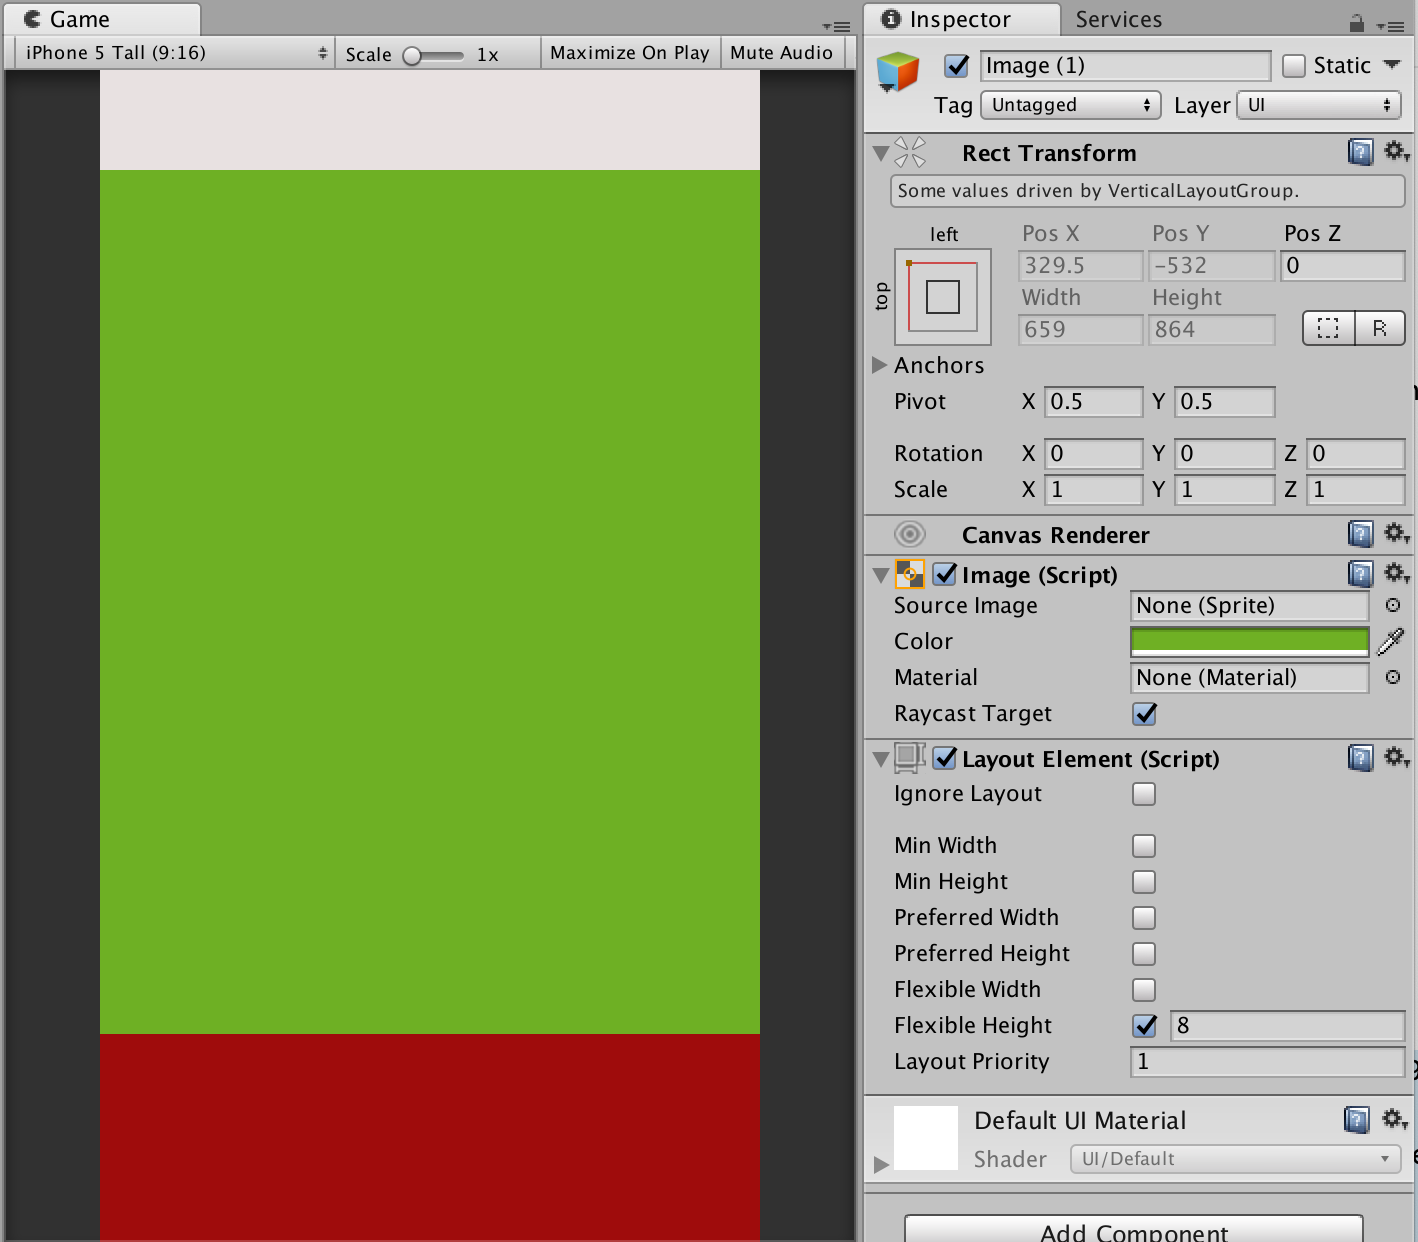
Task: Click the Canvas Renderer component icon
Action: click(x=910, y=534)
